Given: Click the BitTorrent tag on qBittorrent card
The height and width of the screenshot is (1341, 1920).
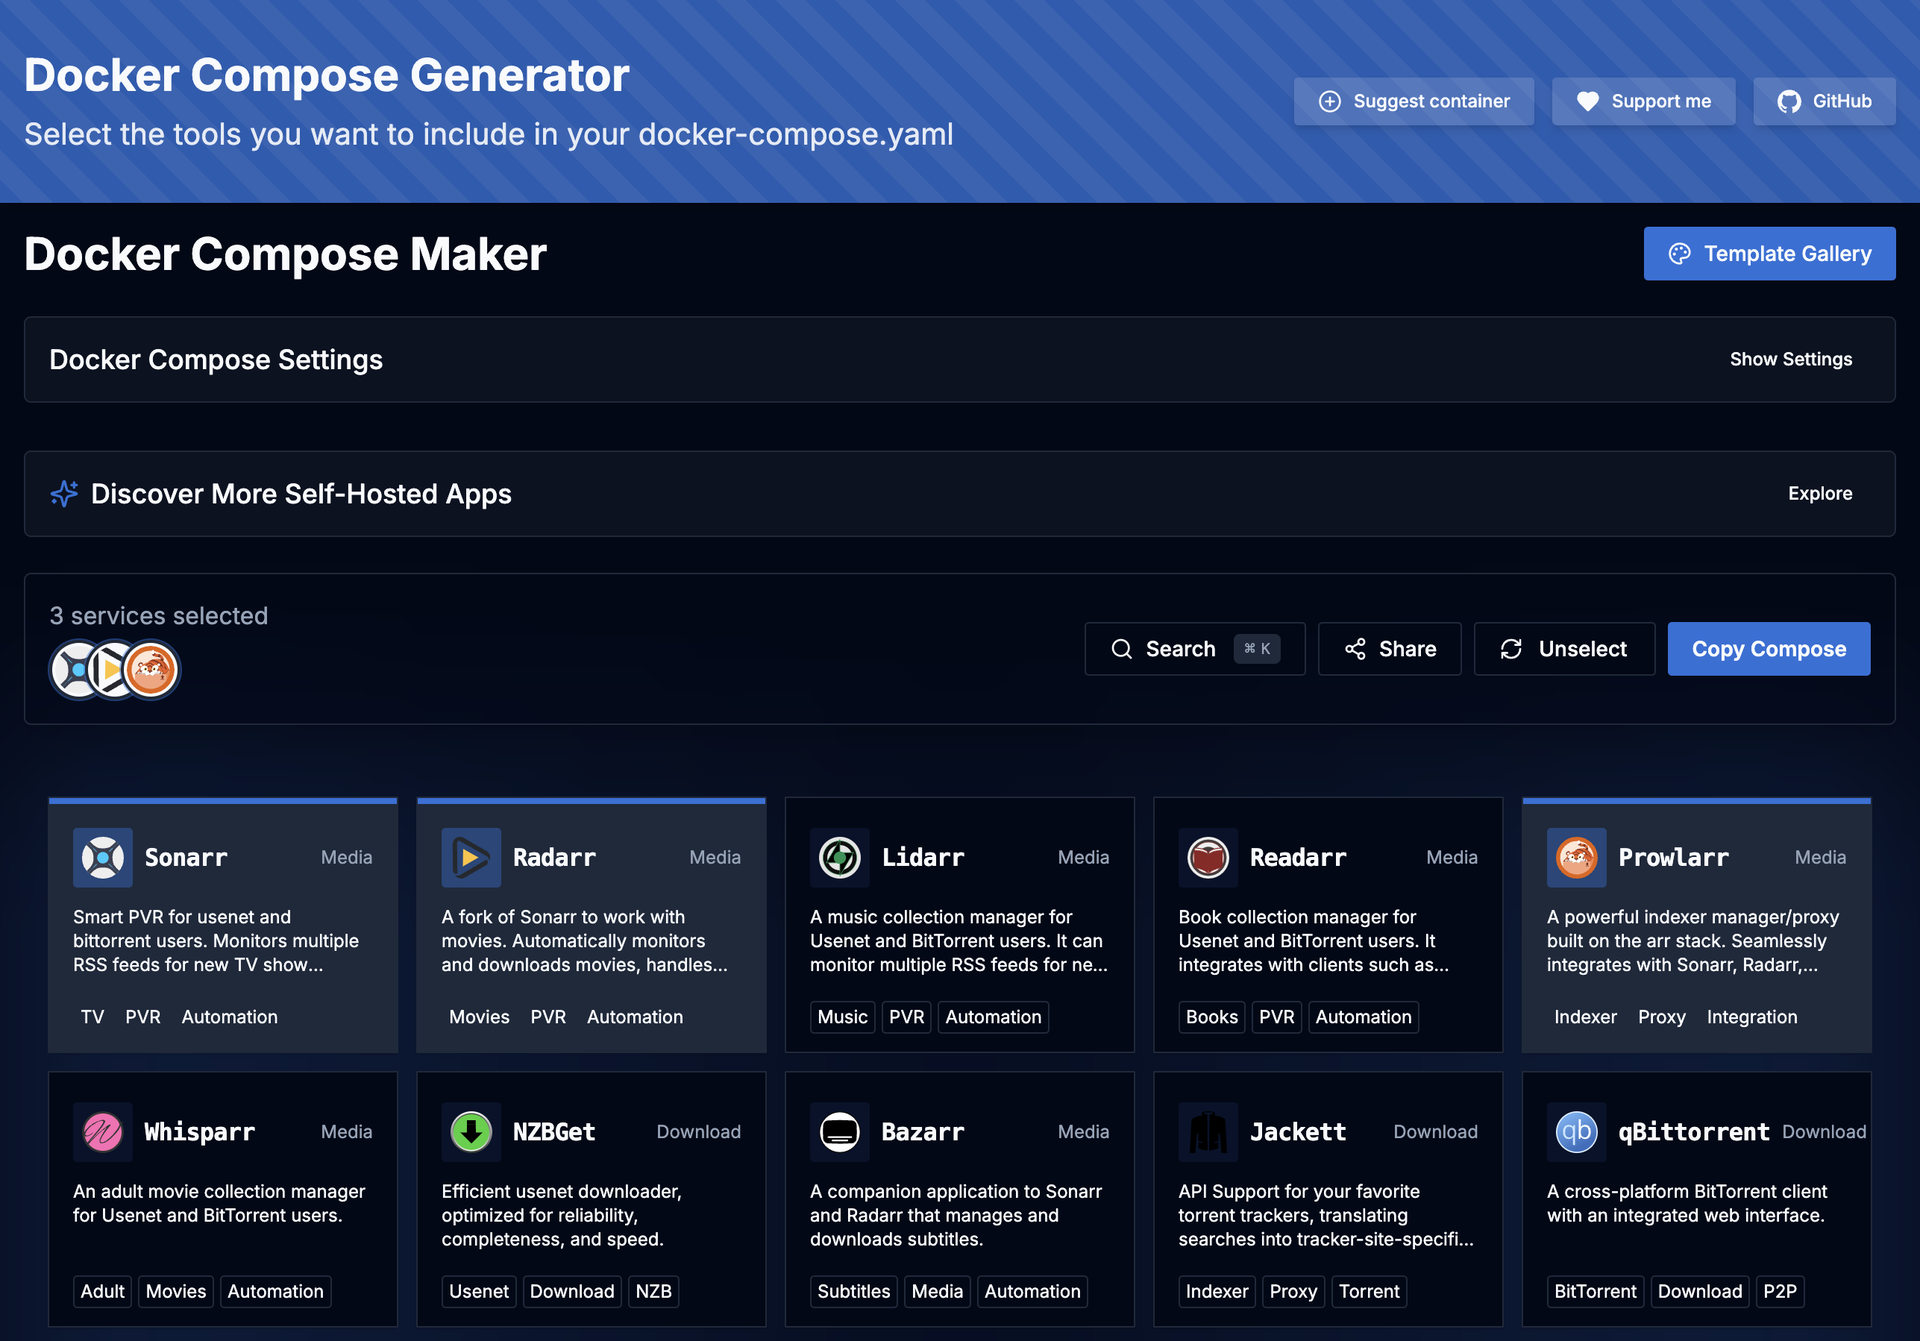Looking at the screenshot, I should [x=1595, y=1291].
